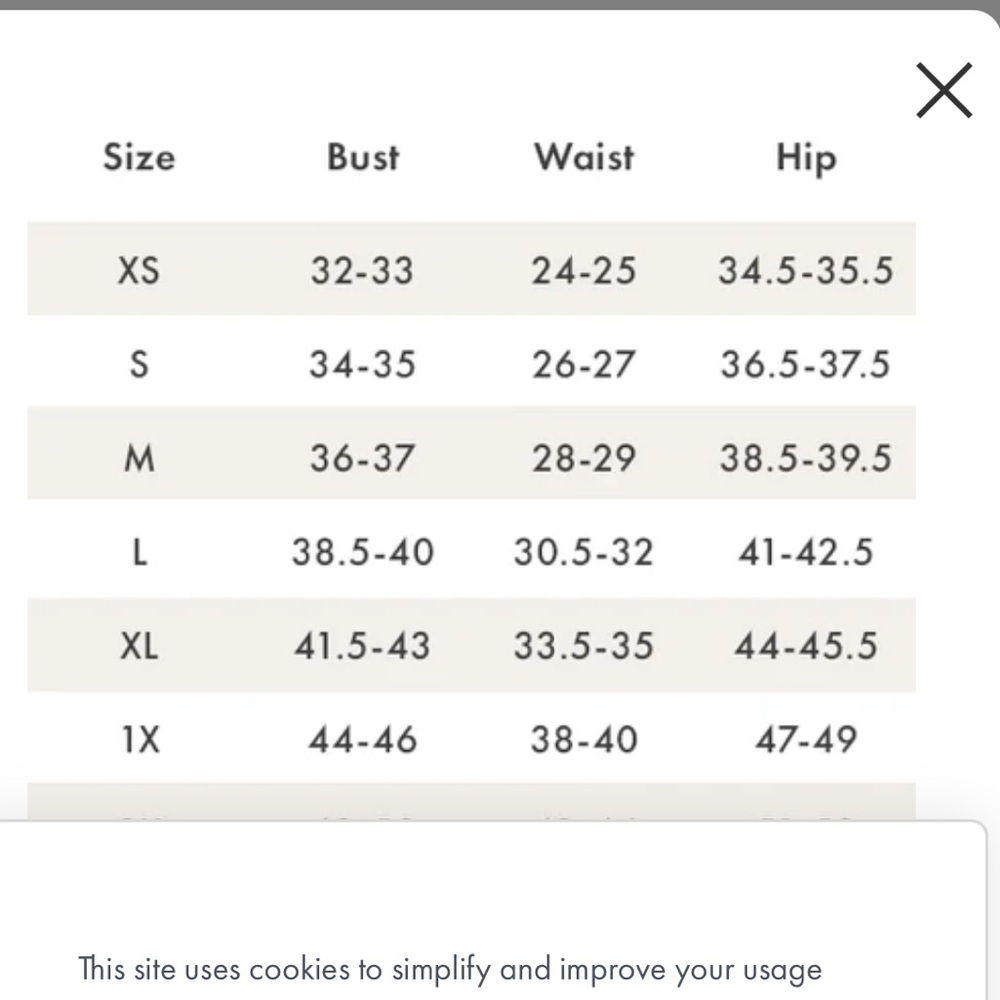Select the Waist column header
This screenshot has height=1000, width=1000.
584,157
